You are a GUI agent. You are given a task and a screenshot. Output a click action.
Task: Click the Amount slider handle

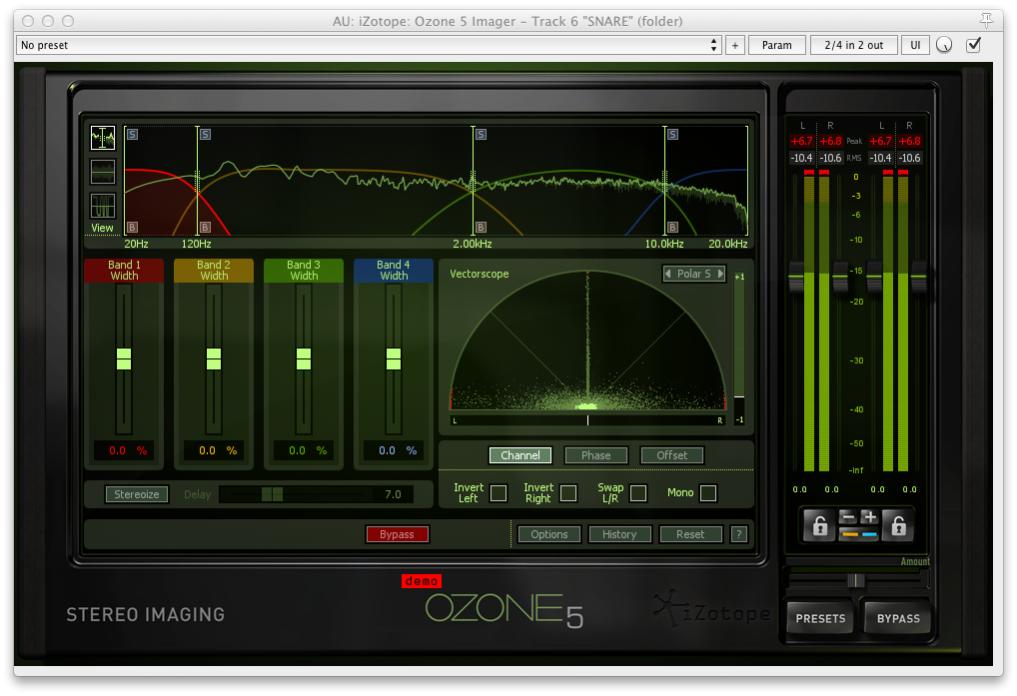(856, 580)
